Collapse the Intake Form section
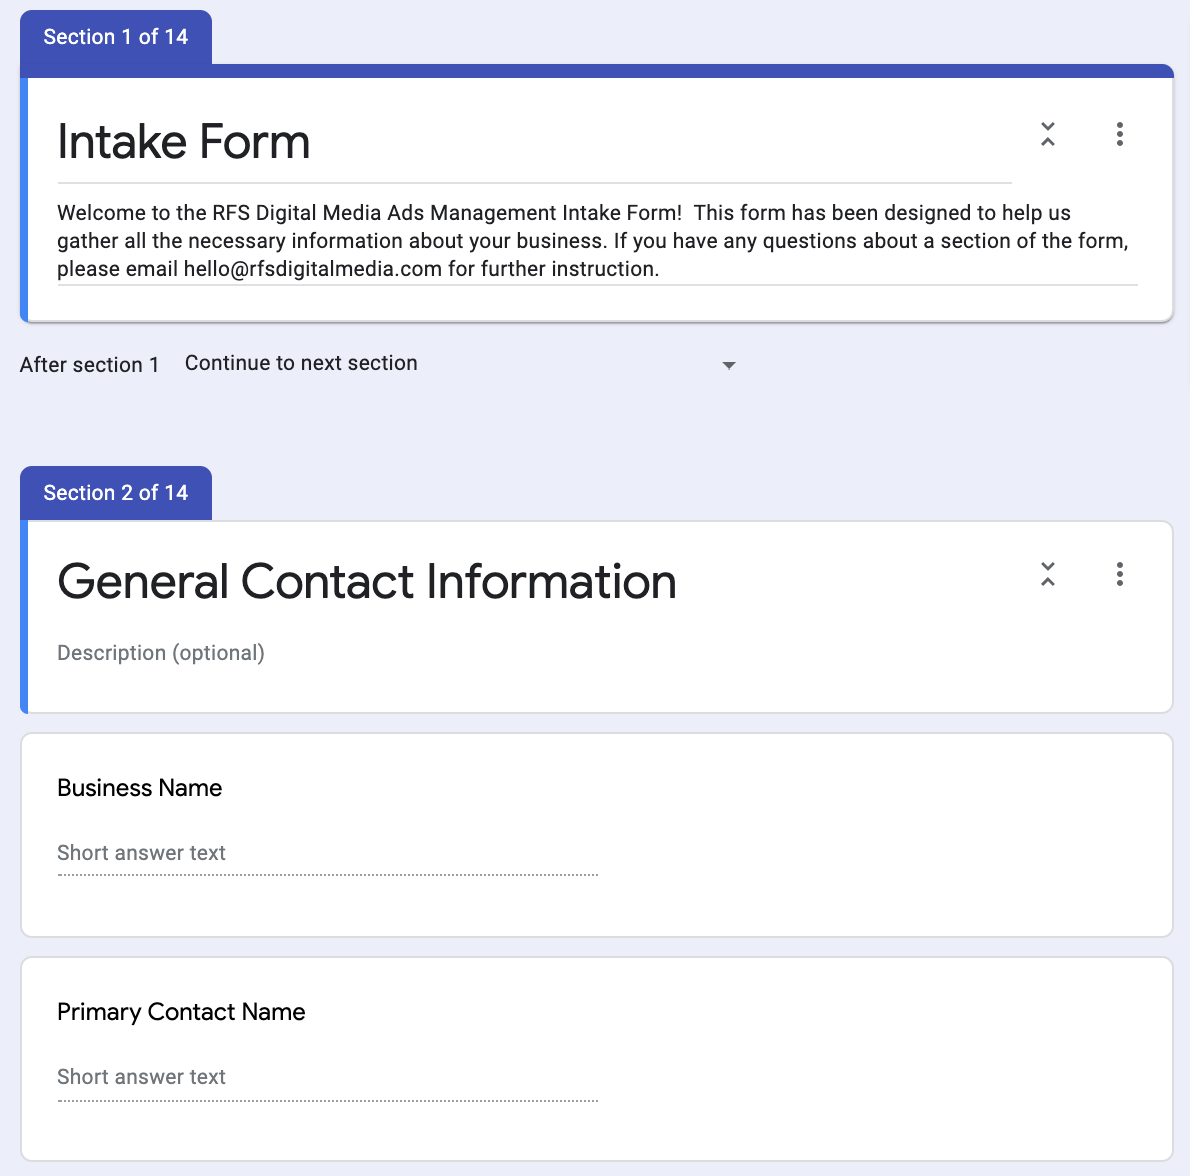This screenshot has height=1176, width=1190. tap(1047, 134)
